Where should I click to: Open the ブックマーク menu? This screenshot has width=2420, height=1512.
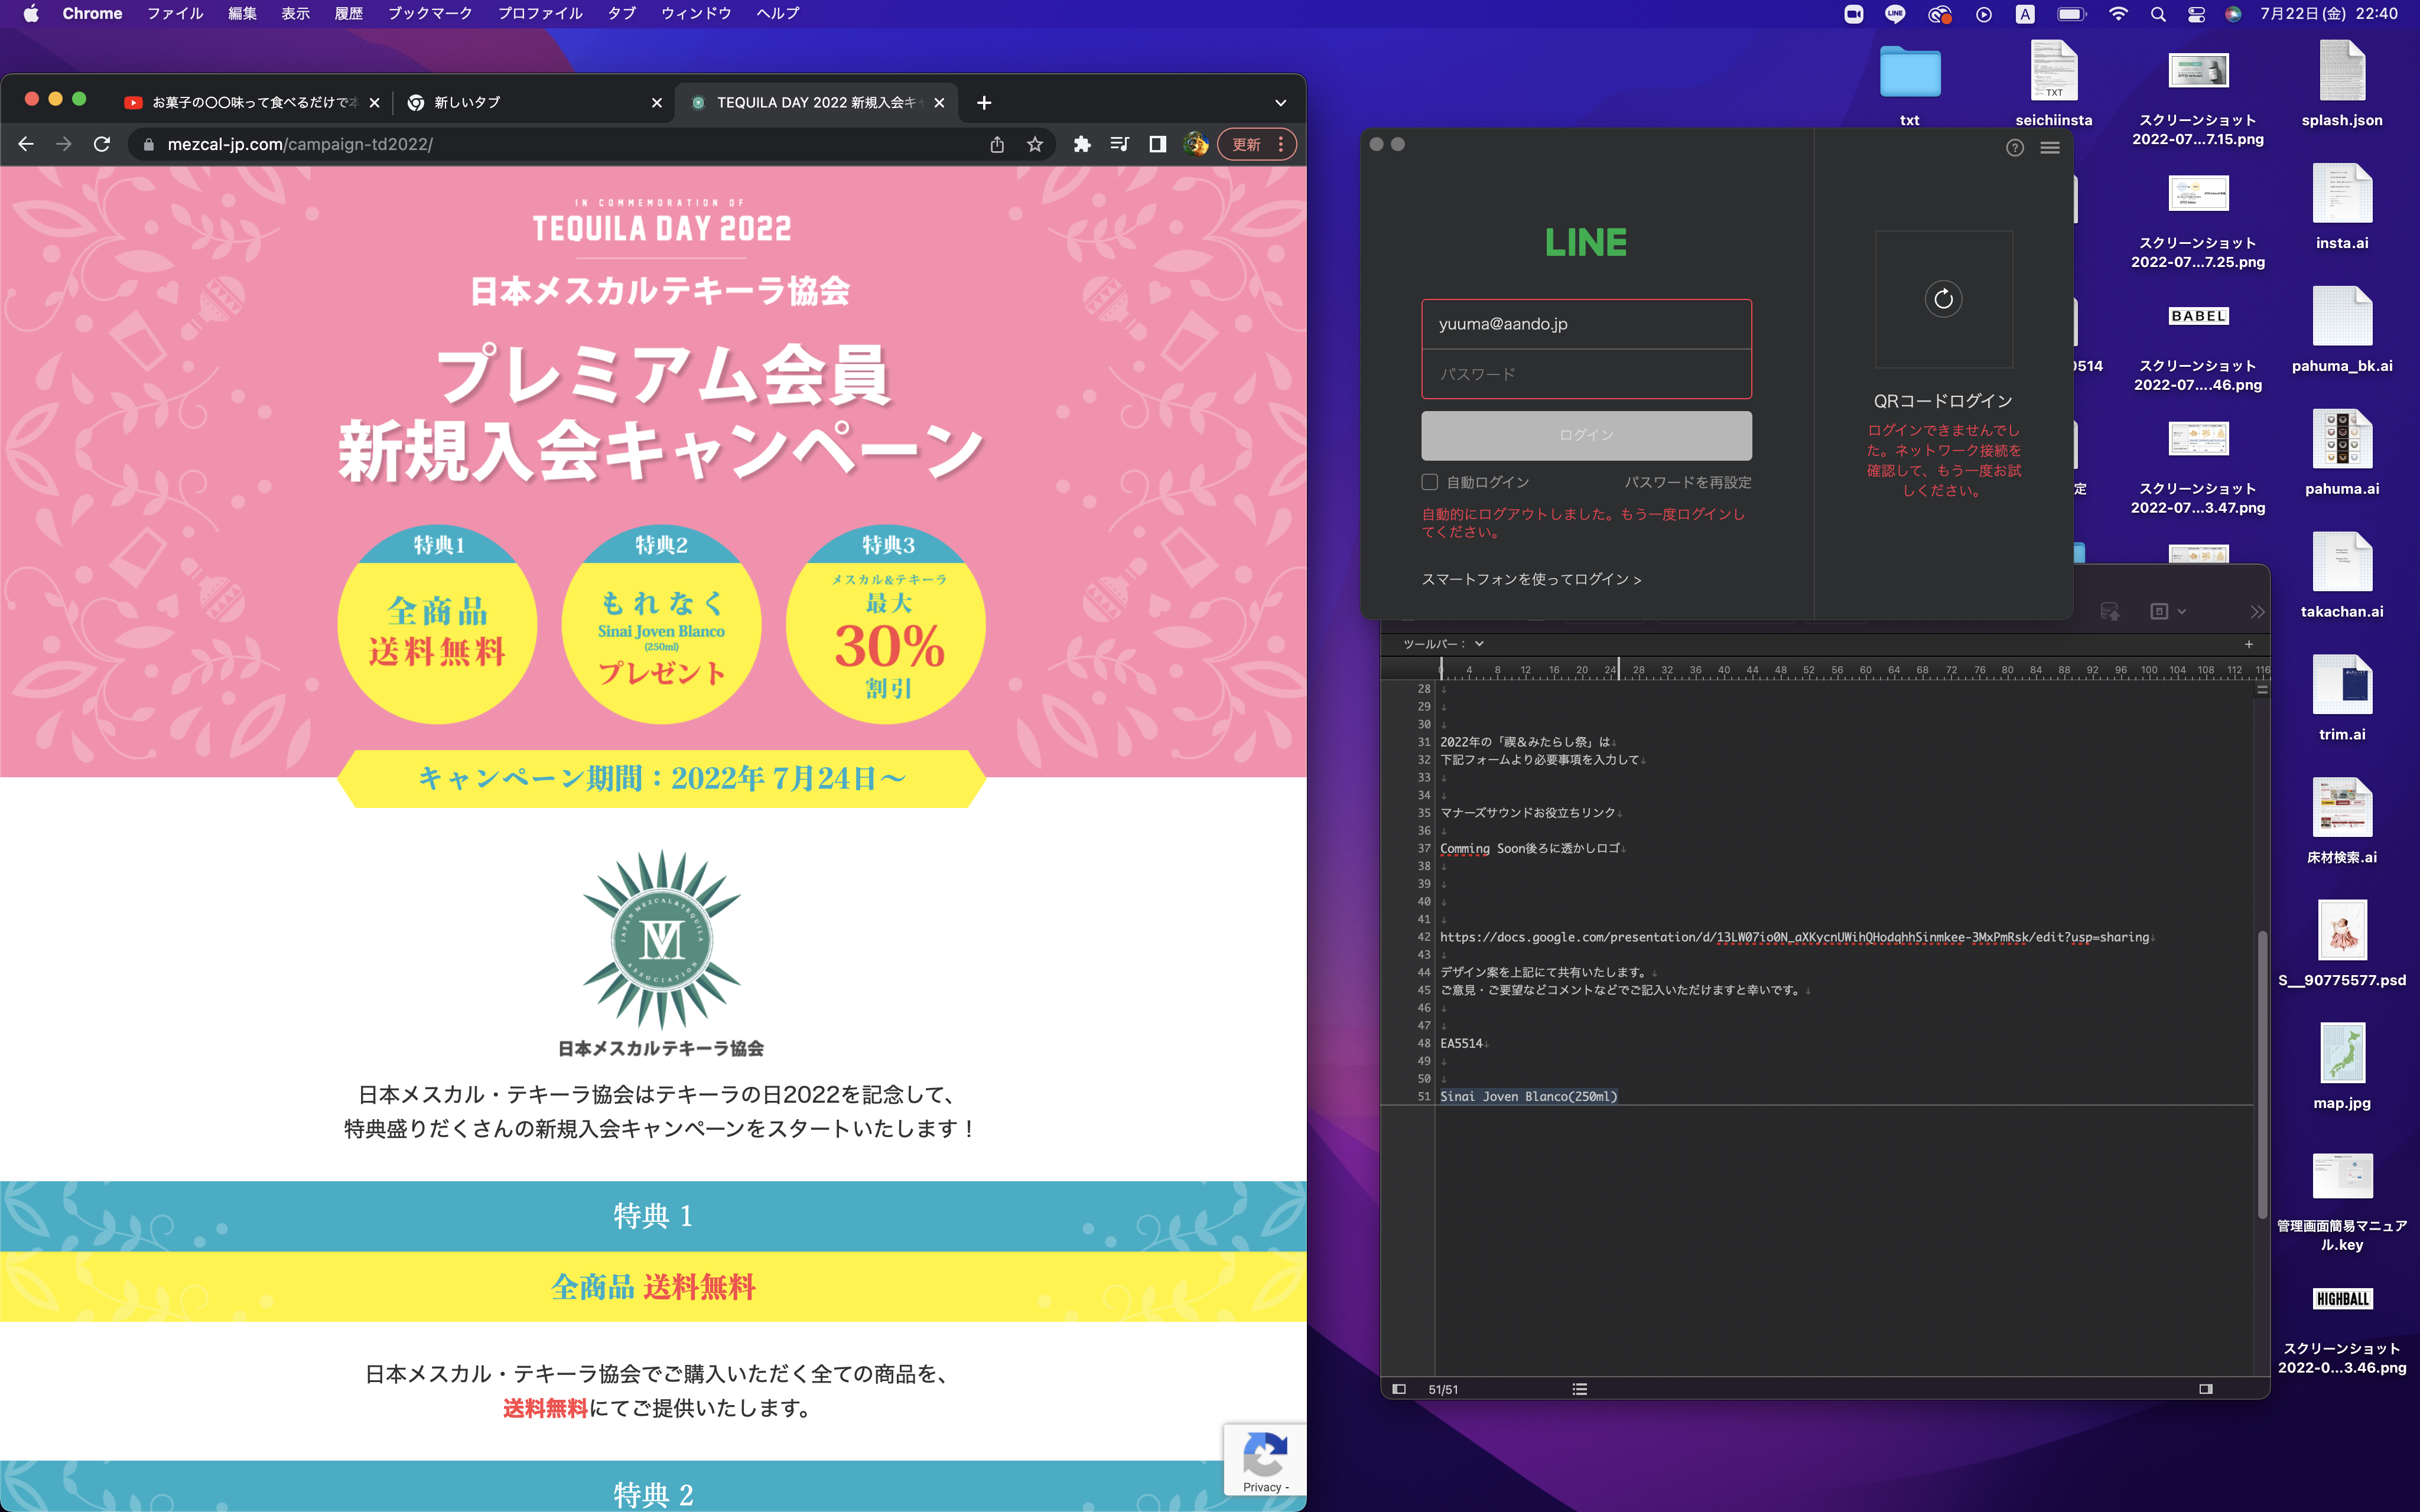tap(430, 14)
